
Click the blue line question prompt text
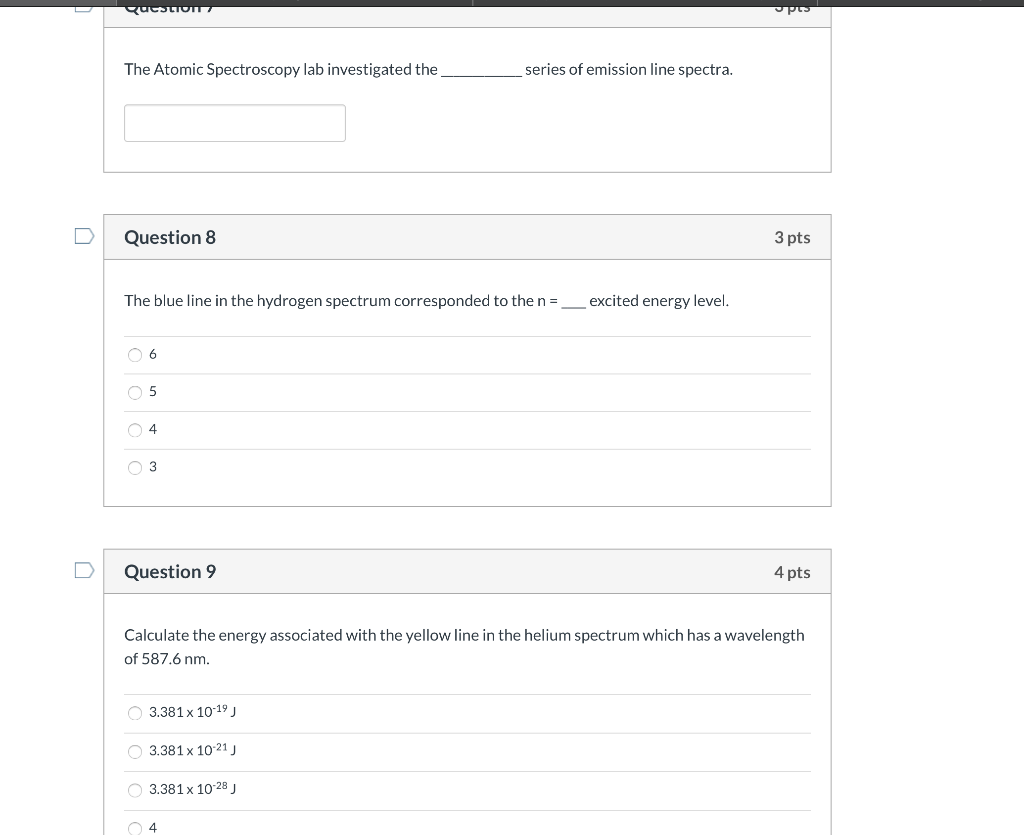click(x=427, y=300)
